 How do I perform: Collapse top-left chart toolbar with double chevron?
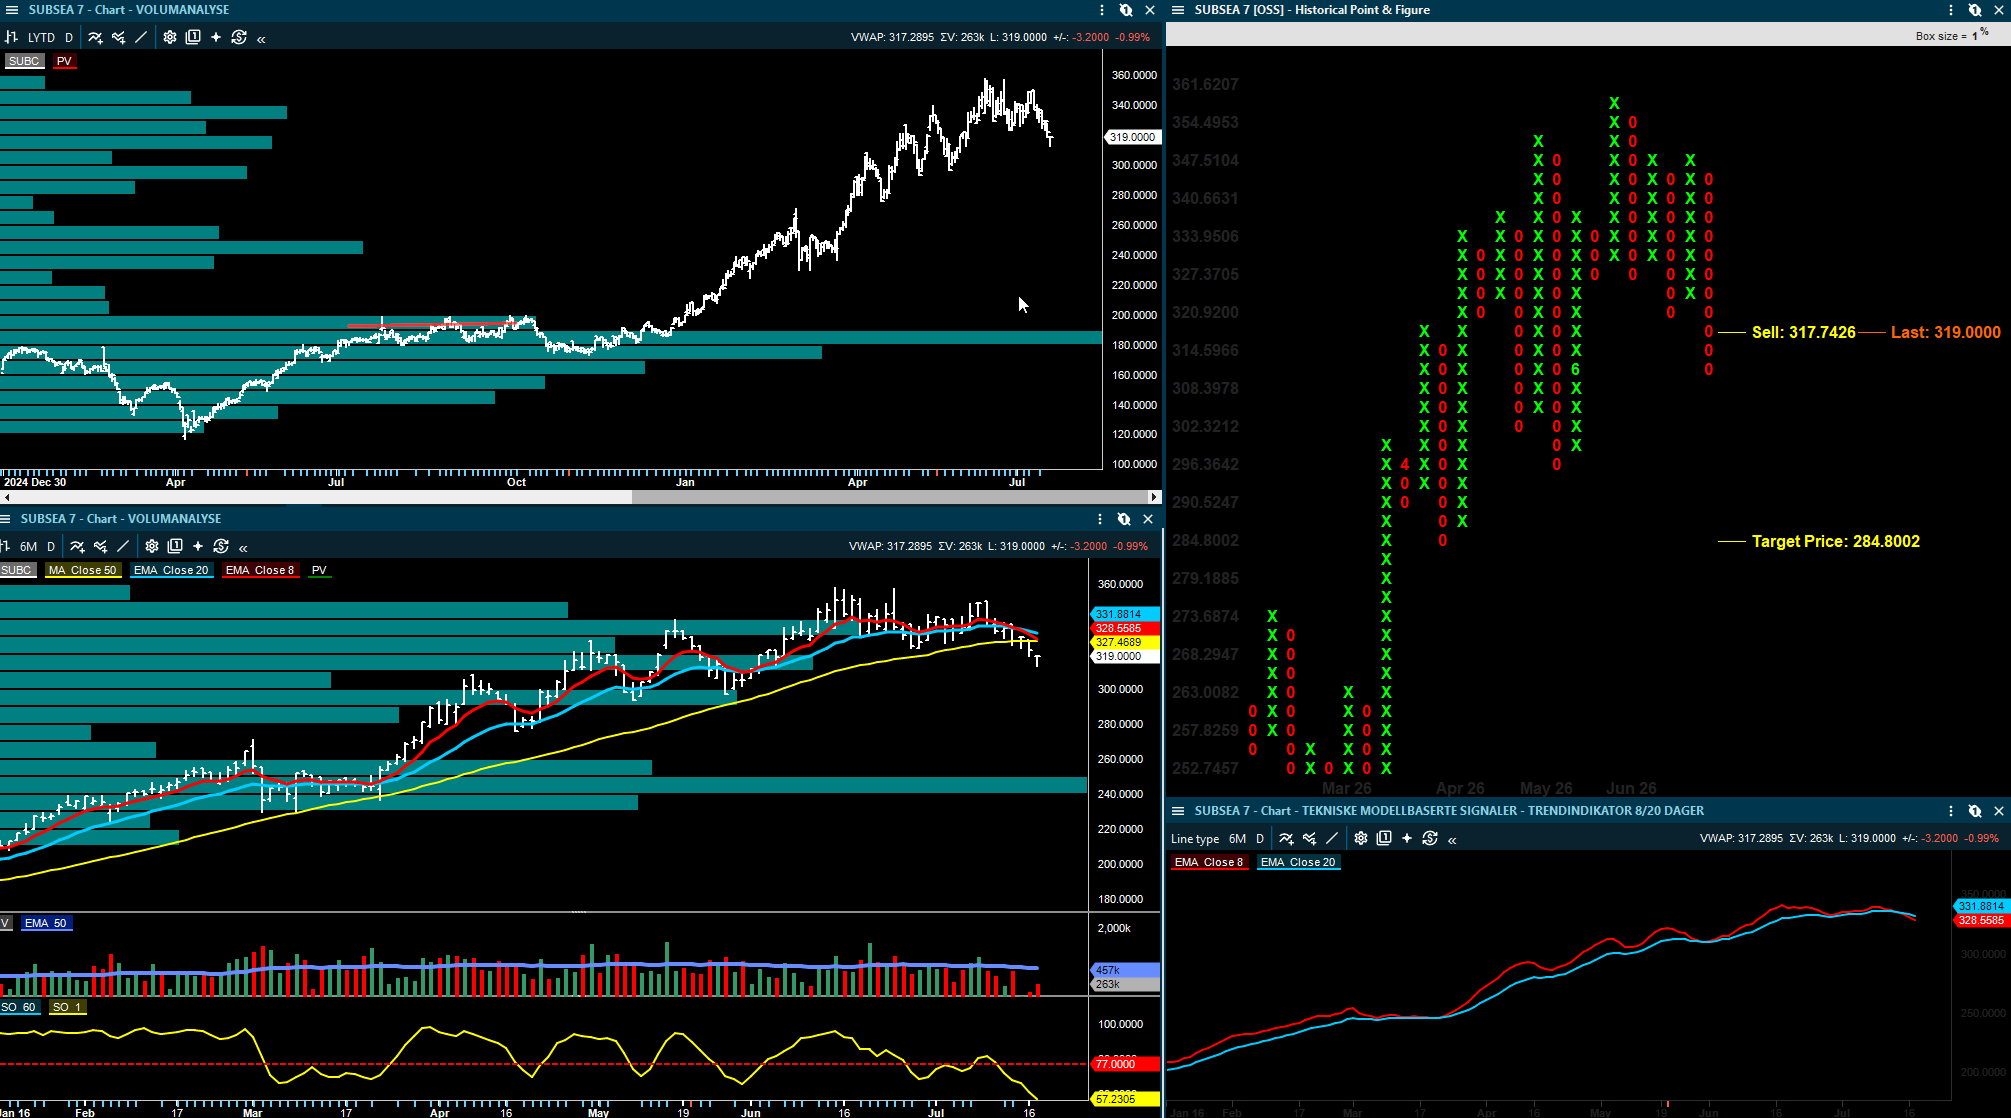click(x=261, y=39)
